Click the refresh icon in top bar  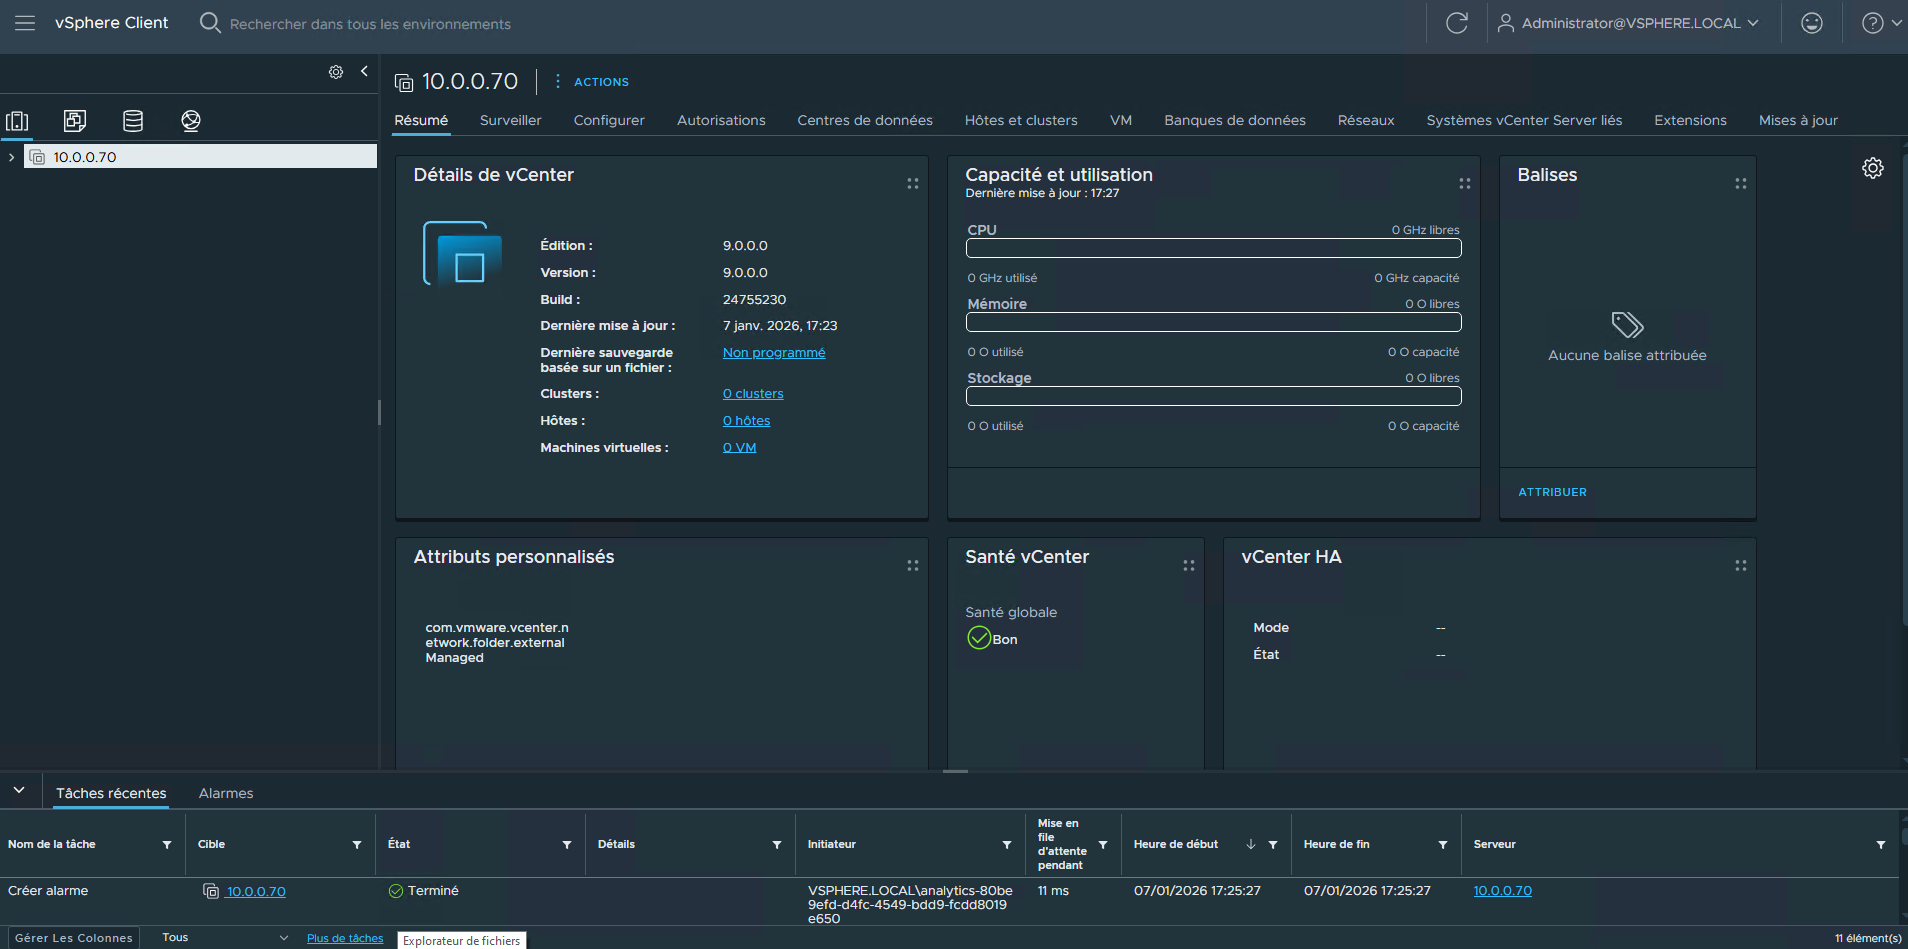point(1457,23)
